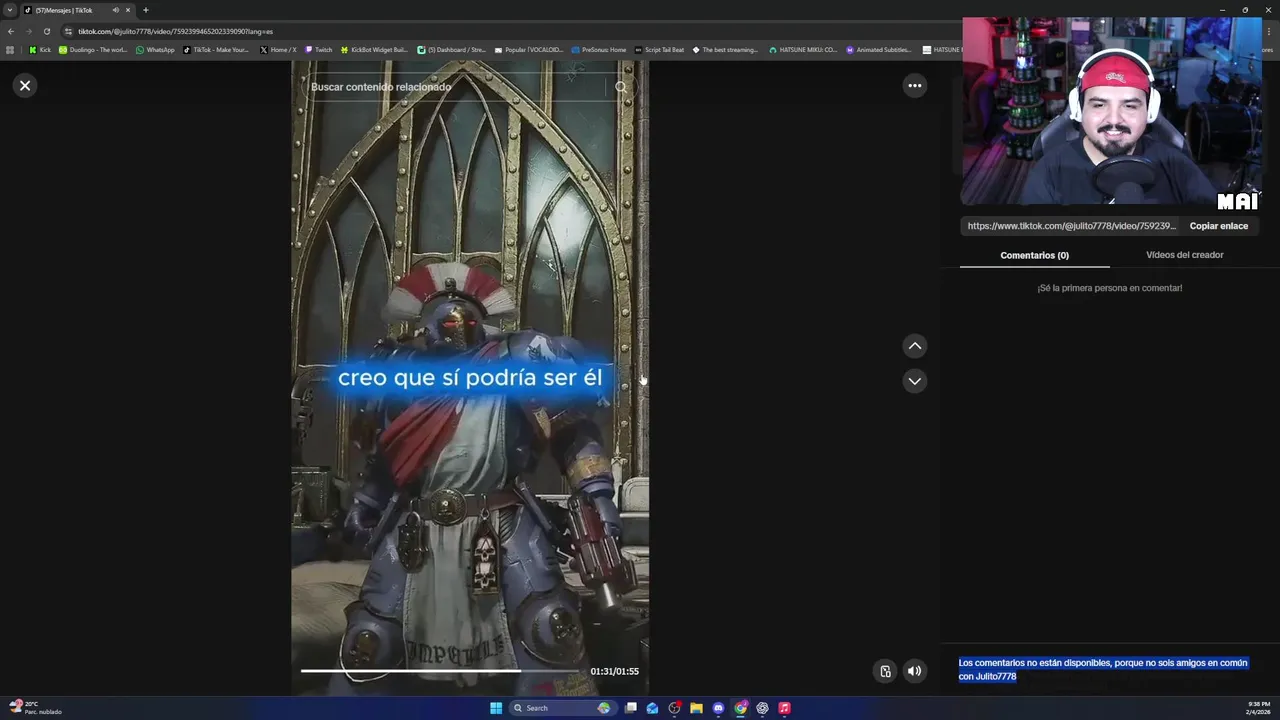Seek on the video progress bar
Image resolution: width=1280 pixels, height=720 pixels.
[x=440, y=671]
